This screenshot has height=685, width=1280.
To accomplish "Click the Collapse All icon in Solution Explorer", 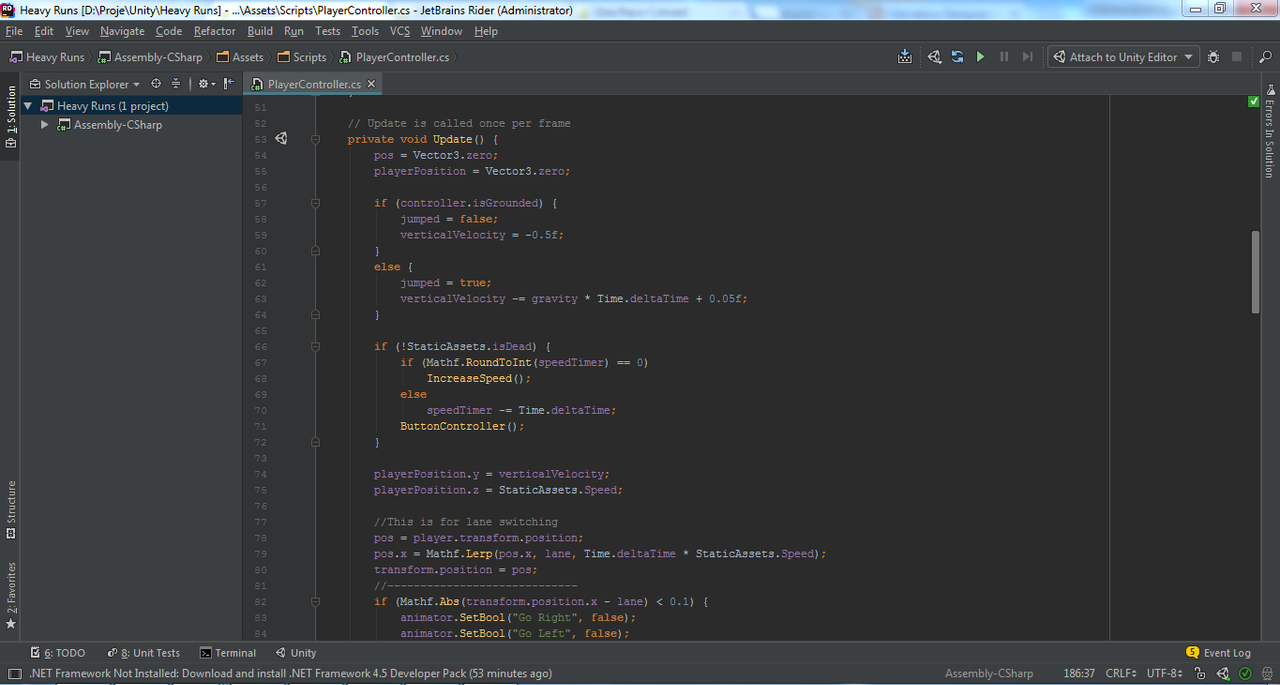I will pyautogui.click(x=176, y=84).
